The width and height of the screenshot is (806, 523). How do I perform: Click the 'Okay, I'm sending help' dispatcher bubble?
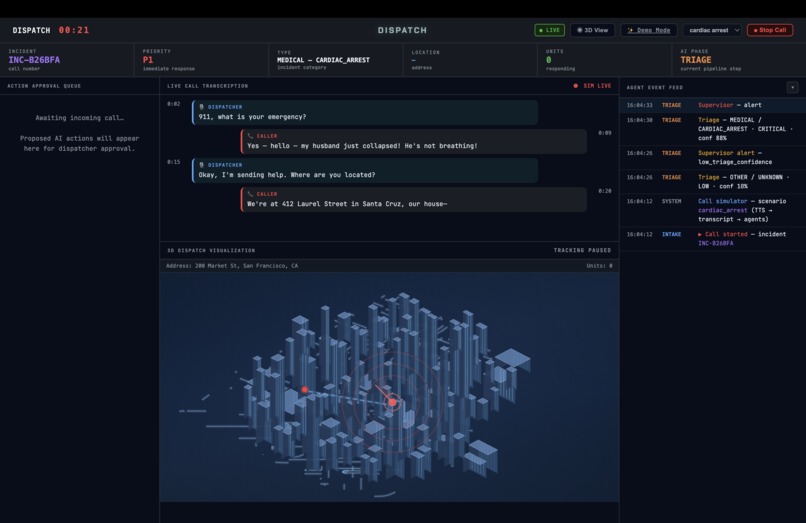click(365, 170)
